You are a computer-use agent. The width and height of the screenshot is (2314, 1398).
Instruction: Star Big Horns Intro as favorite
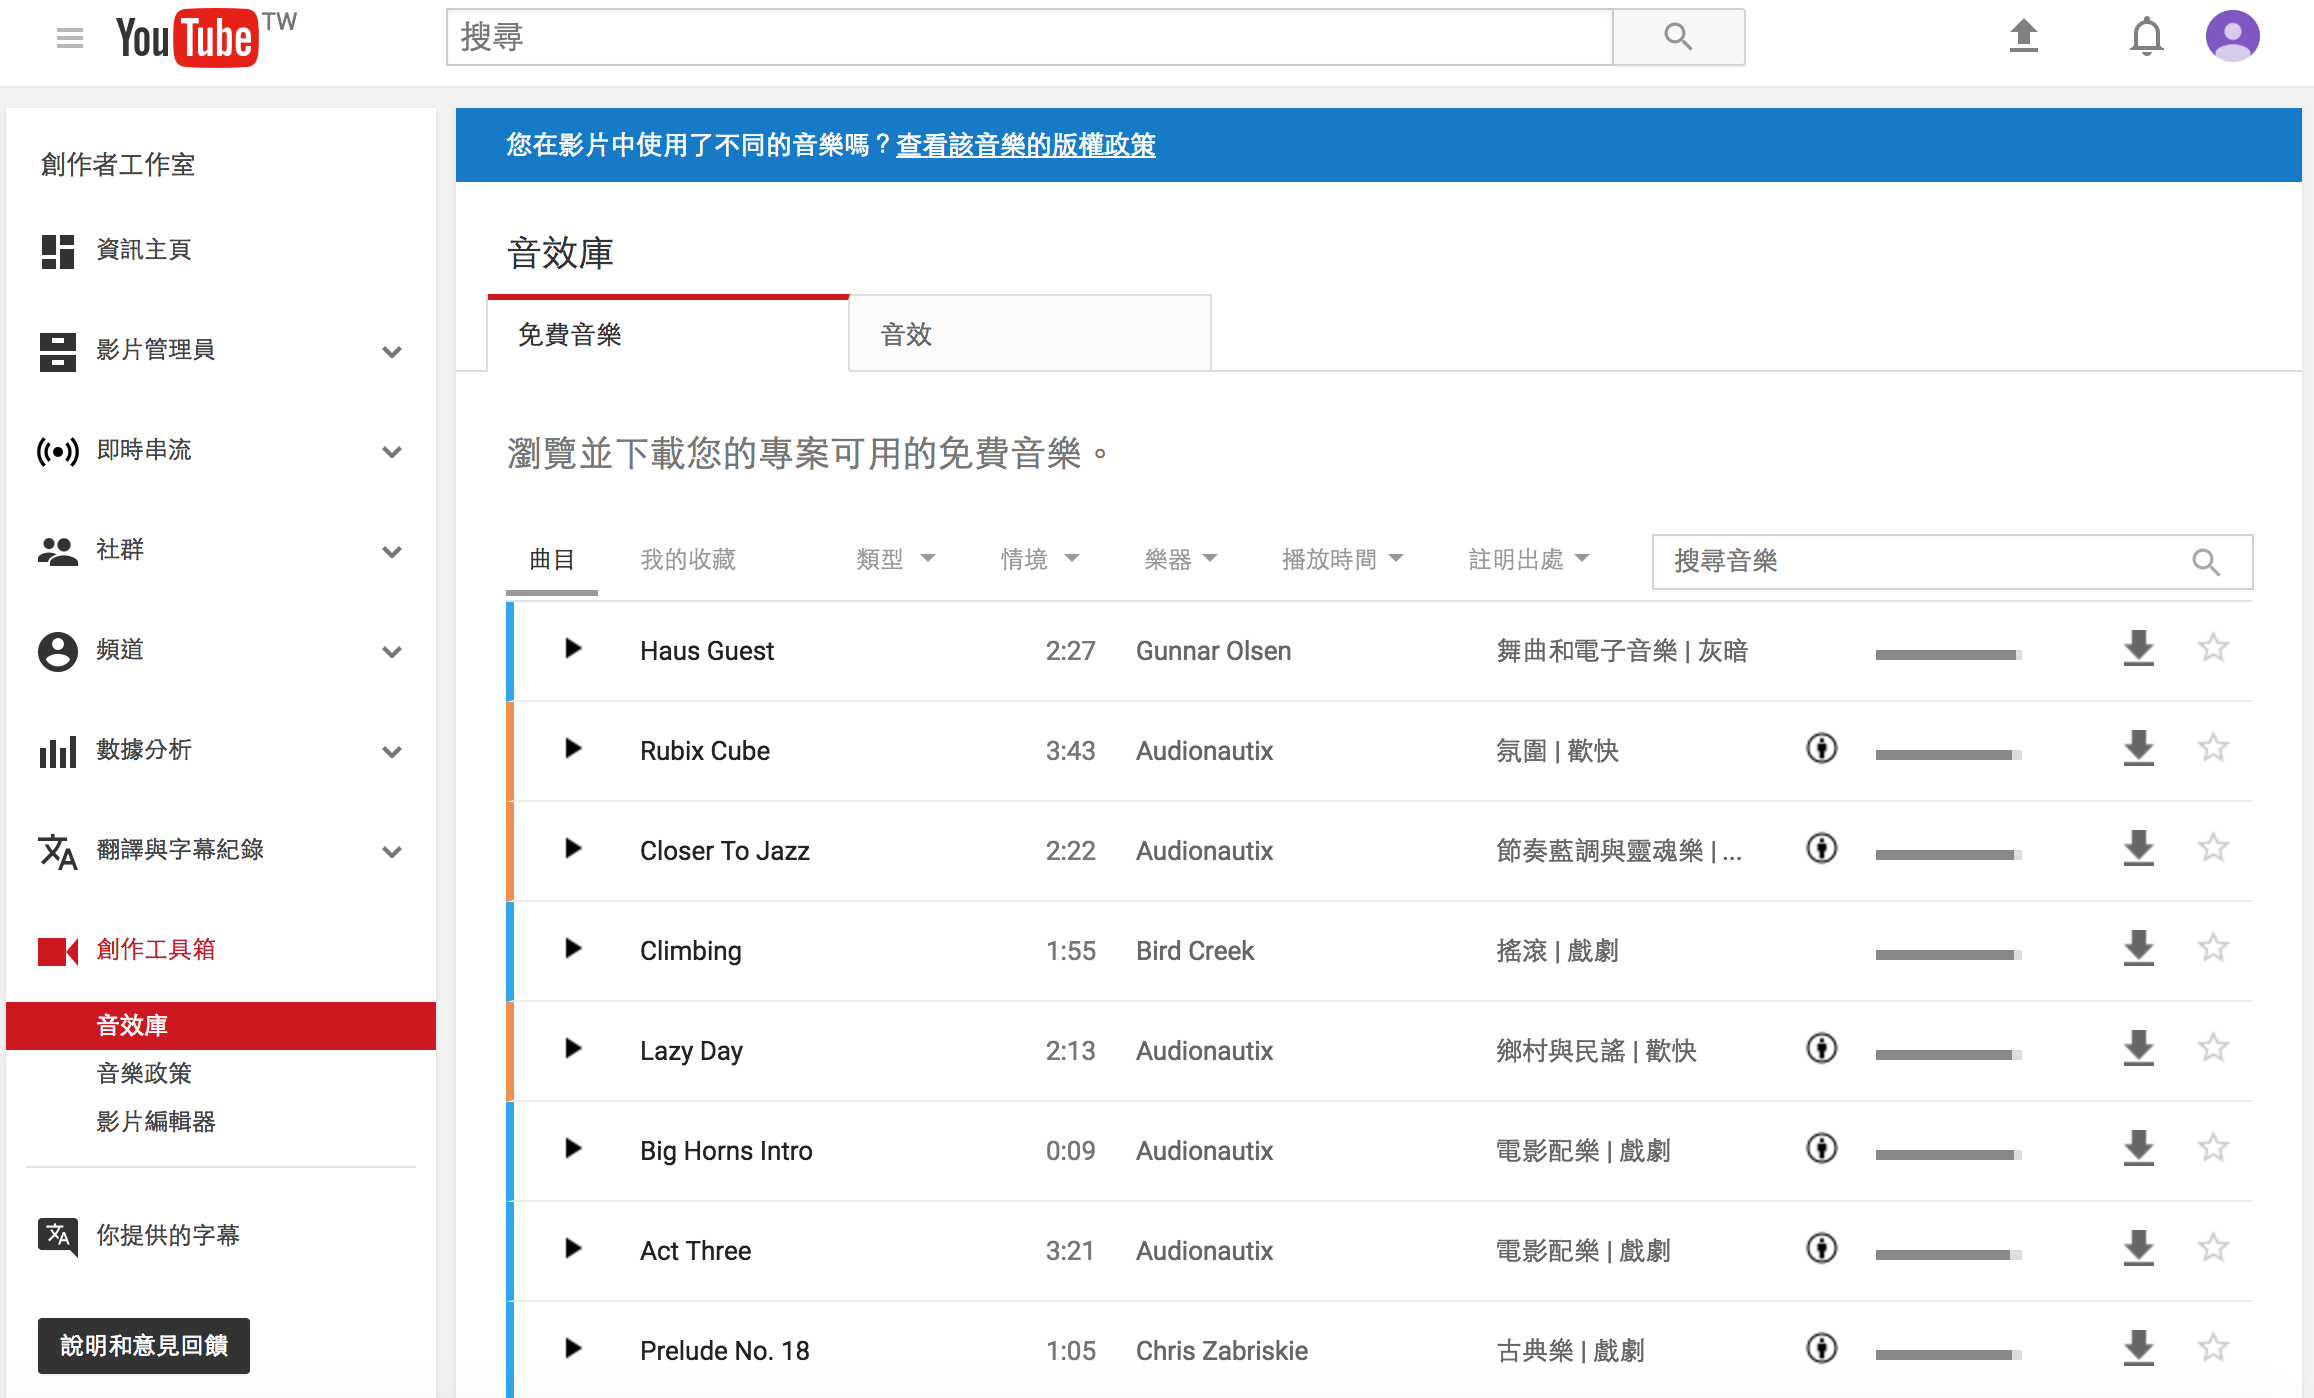coord(2213,1149)
